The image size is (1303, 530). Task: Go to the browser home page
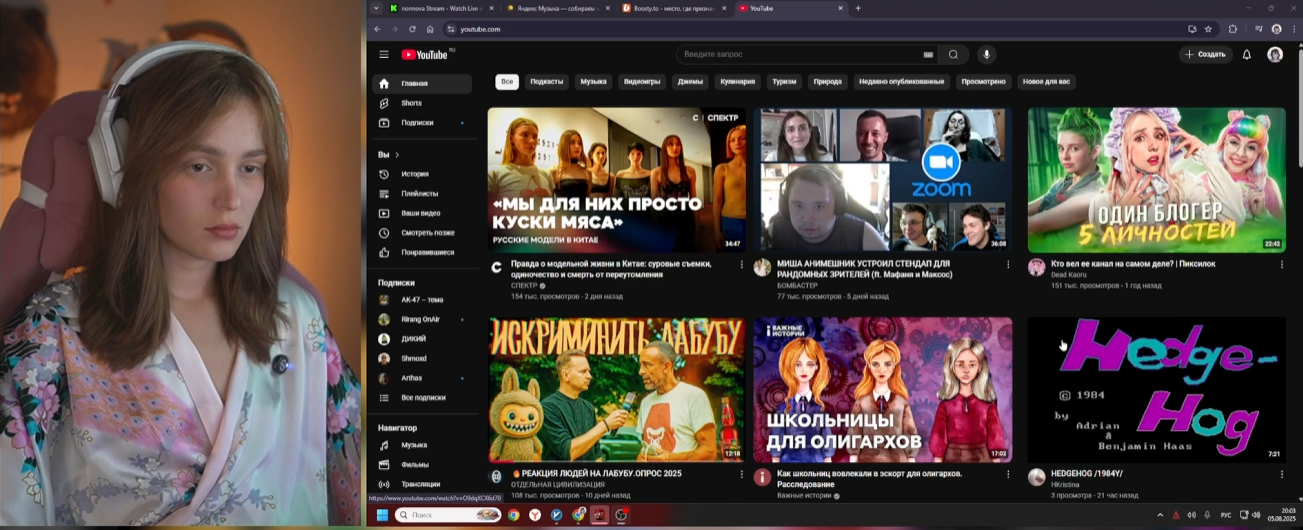pyautogui.click(x=430, y=29)
